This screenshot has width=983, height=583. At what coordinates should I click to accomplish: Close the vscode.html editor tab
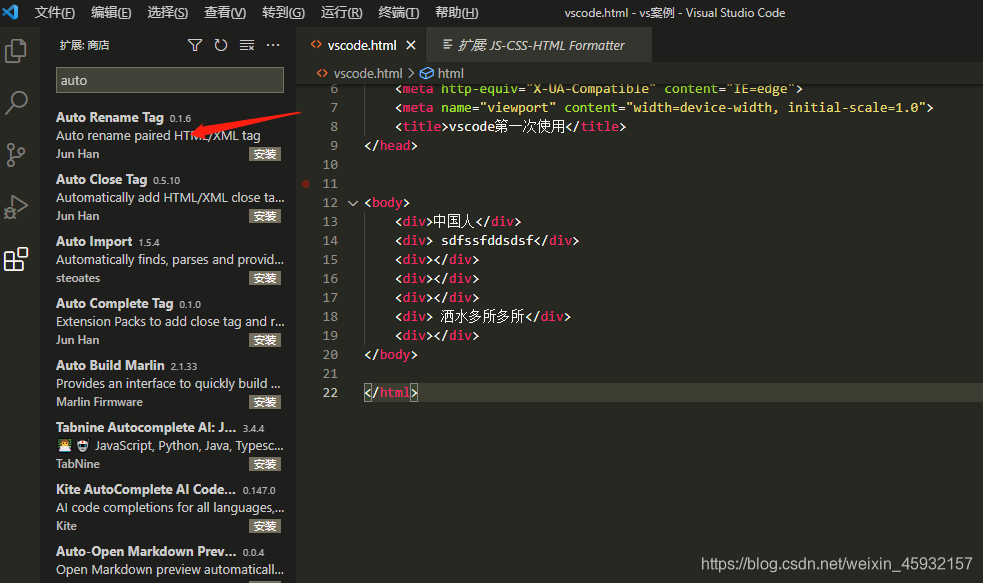pyautogui.click(x=411, y=45)
